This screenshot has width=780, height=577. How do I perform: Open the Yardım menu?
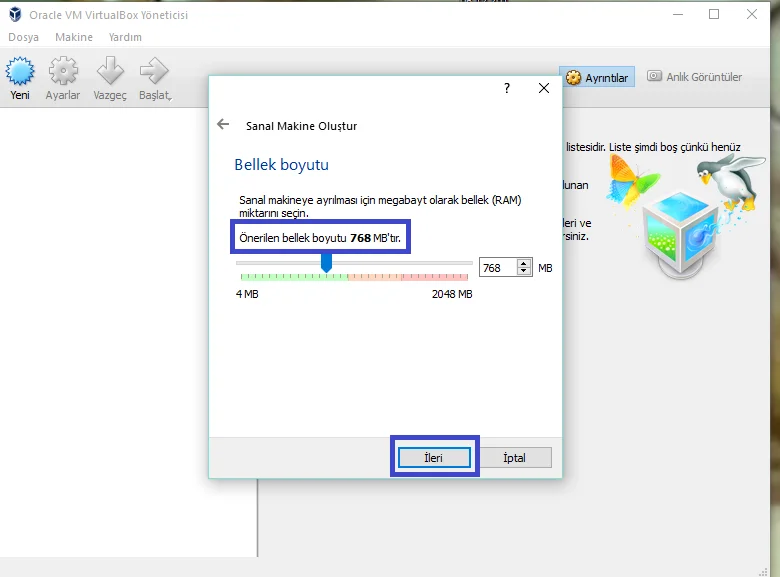(x=125, y=37)
